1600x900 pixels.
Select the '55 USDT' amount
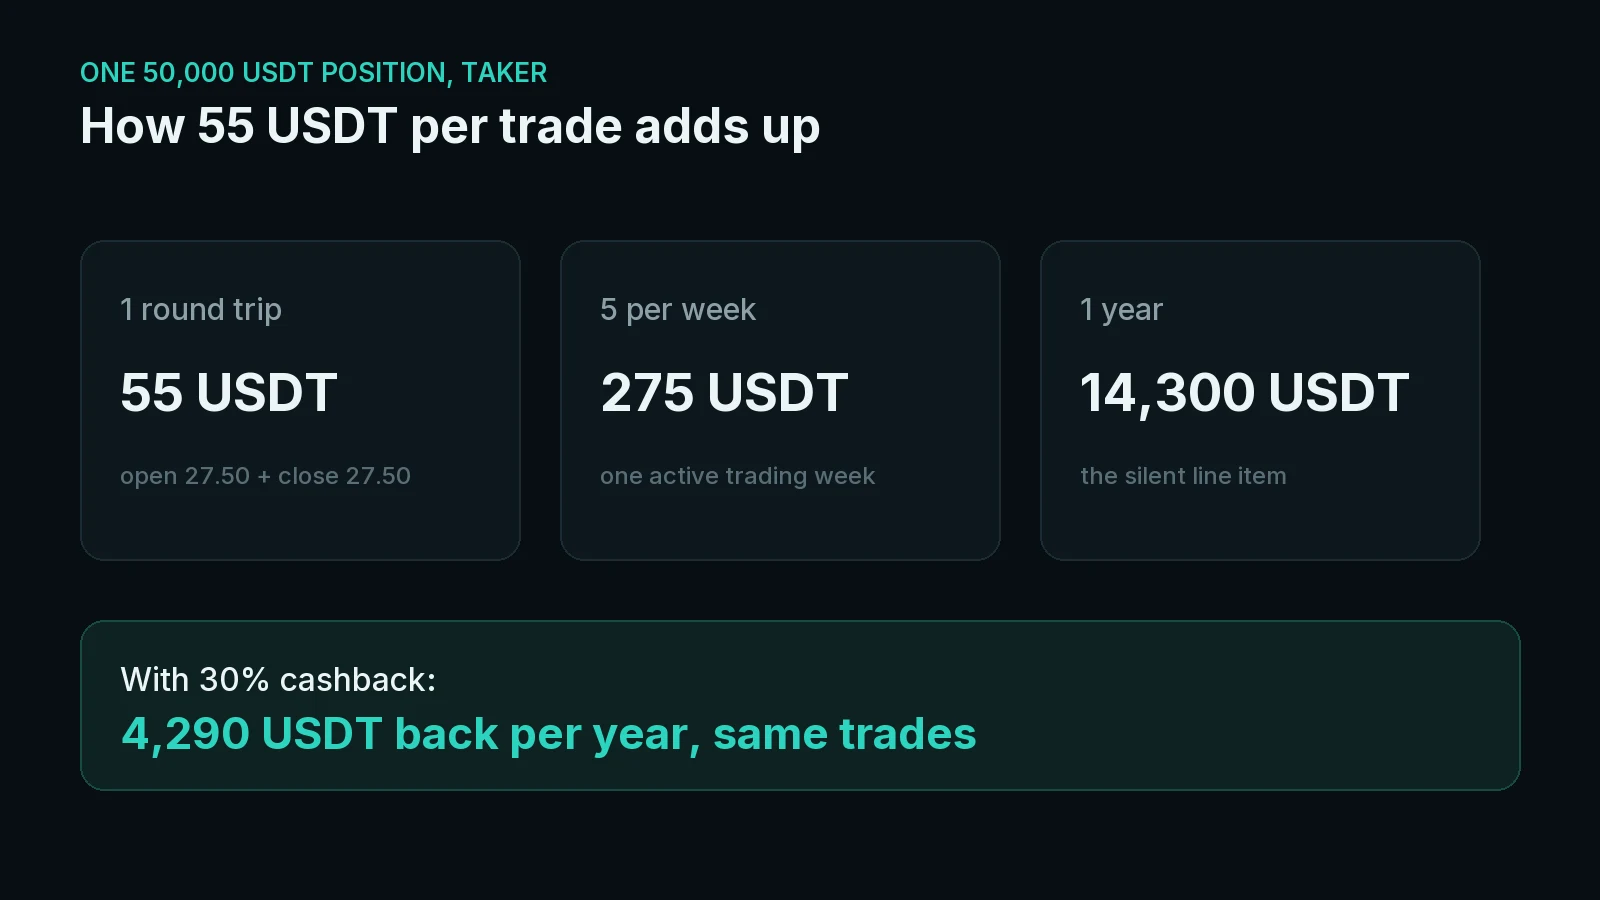pos(229,392)
